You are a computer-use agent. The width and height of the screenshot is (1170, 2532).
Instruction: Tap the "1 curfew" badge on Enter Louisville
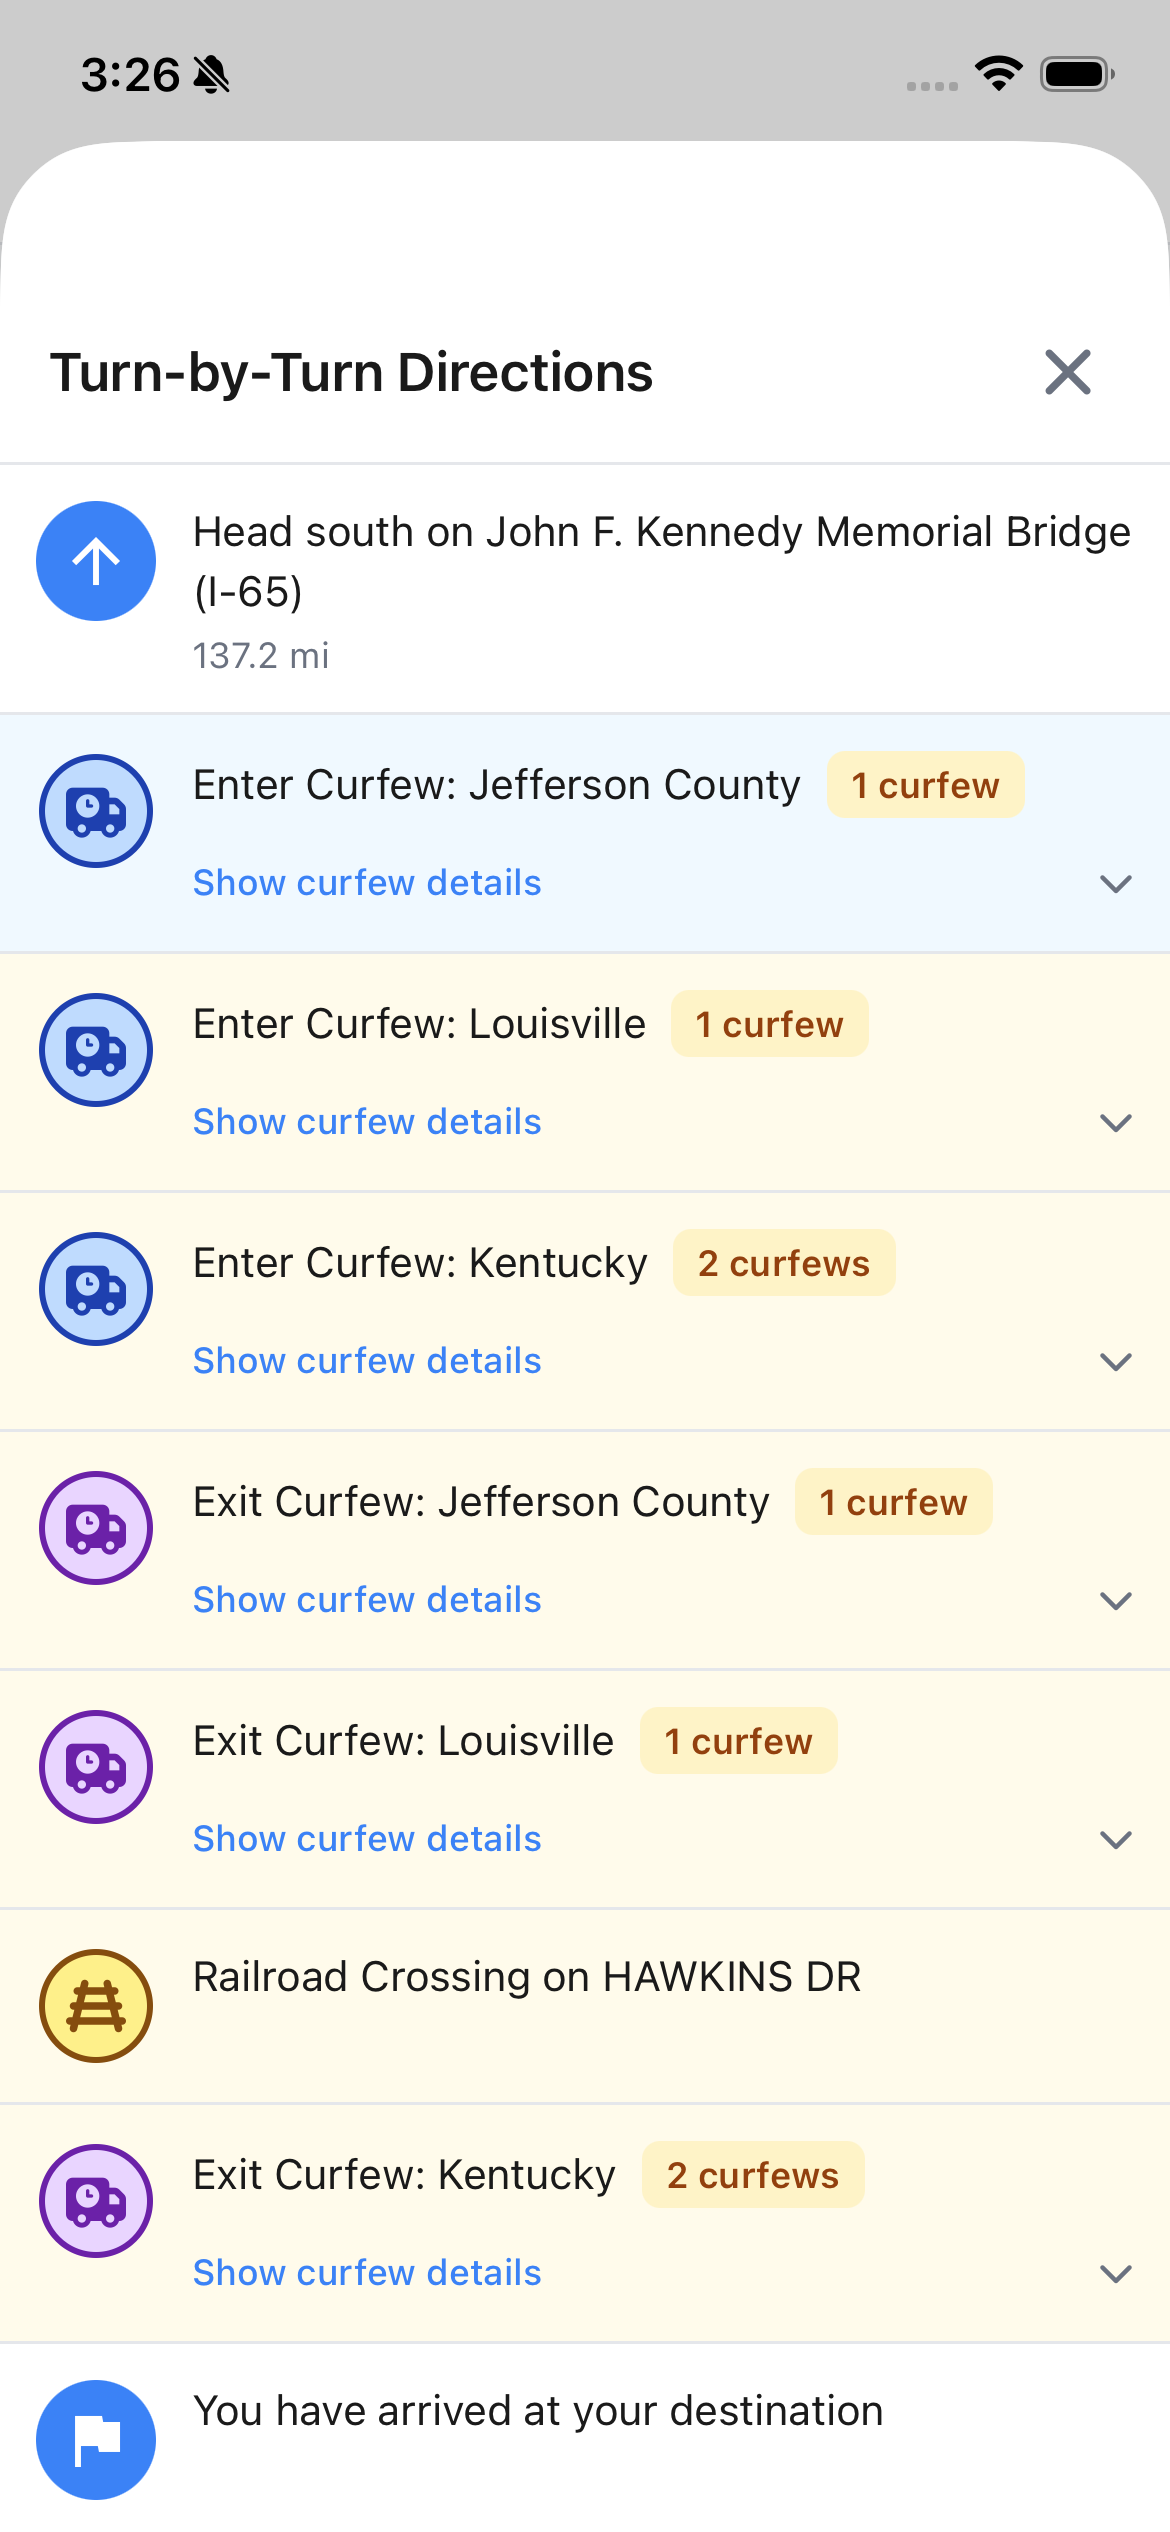click(x=769, y=1024)
